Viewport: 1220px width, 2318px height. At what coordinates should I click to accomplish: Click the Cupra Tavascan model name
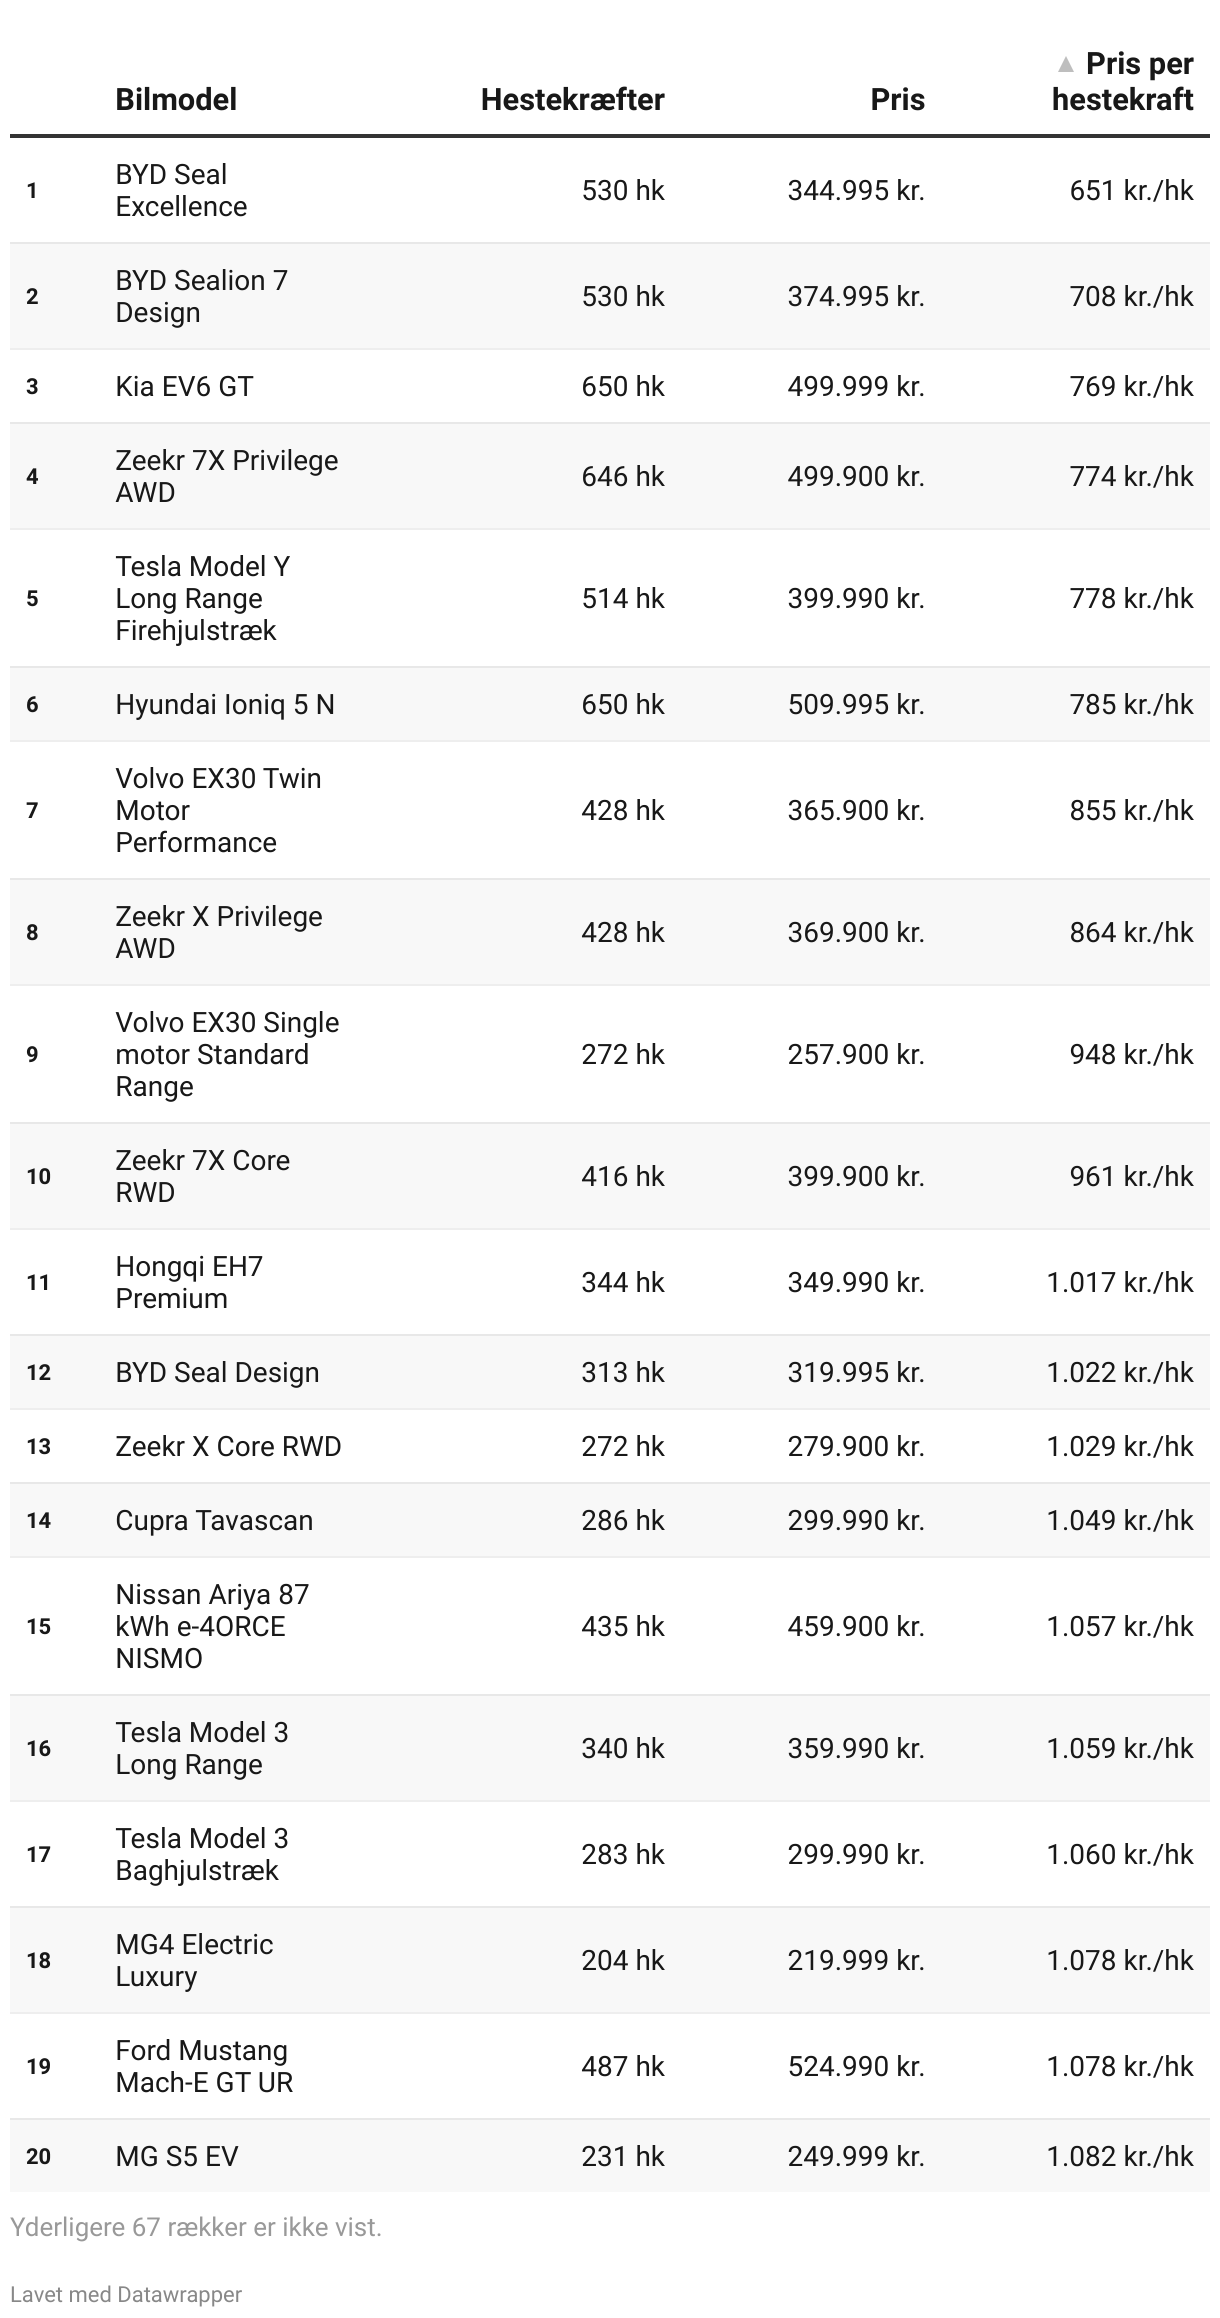[214, 1520]
